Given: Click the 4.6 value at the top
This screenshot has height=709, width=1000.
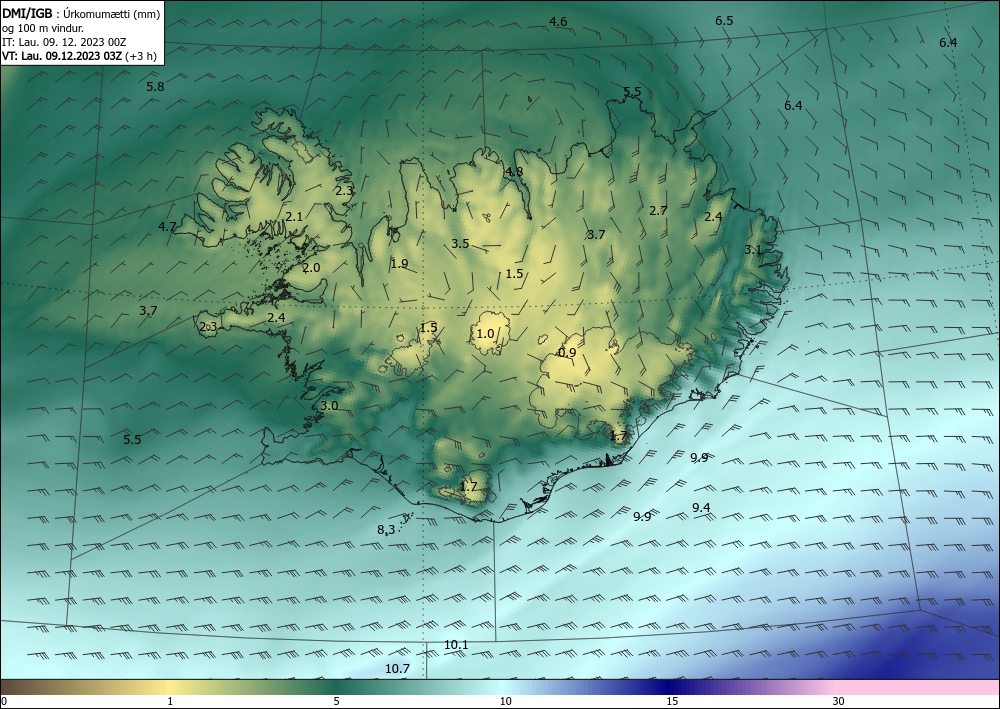Looking at the screenshot, I should coord(558,22).
